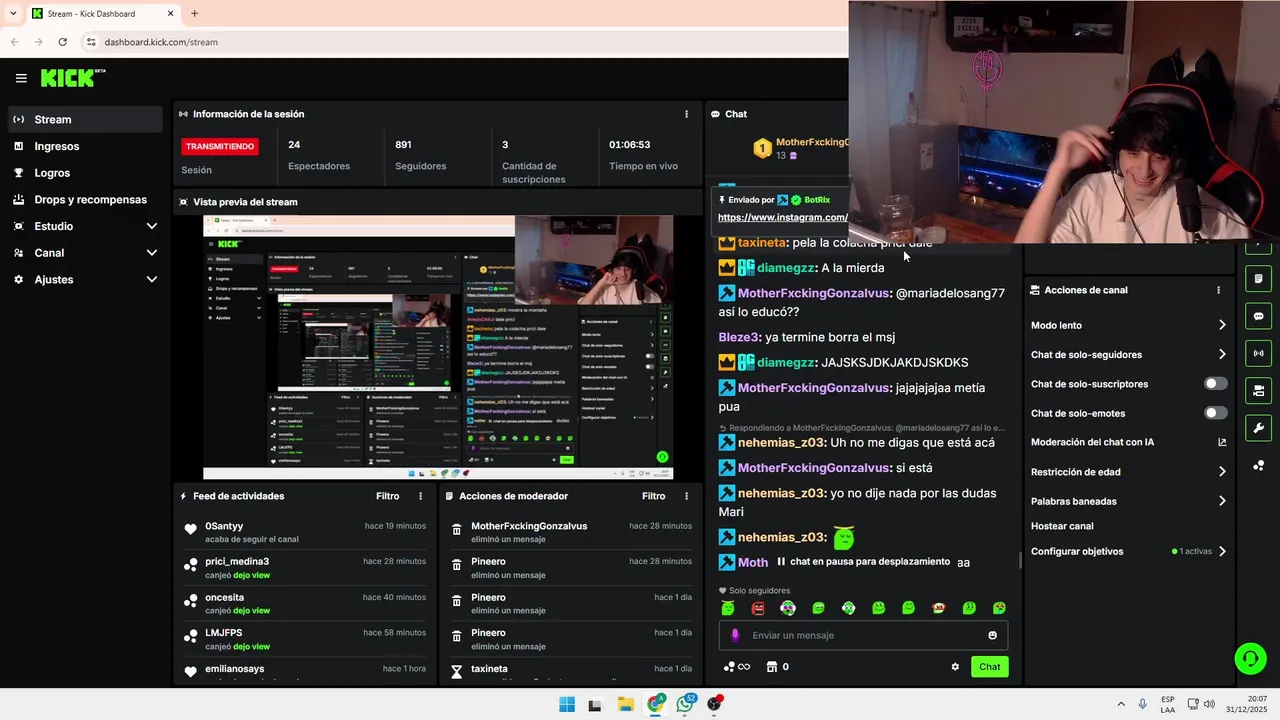The image size is (1280, 720).
Task: Click channel points infinity counter
Action: pos(736,667)
